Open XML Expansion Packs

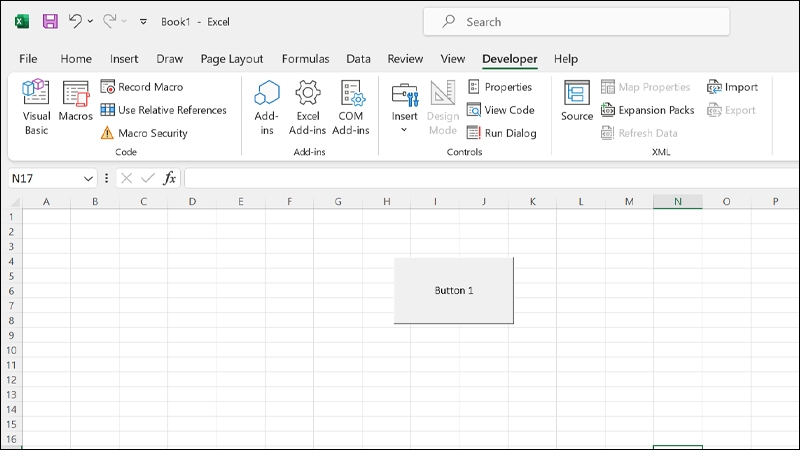647,110
